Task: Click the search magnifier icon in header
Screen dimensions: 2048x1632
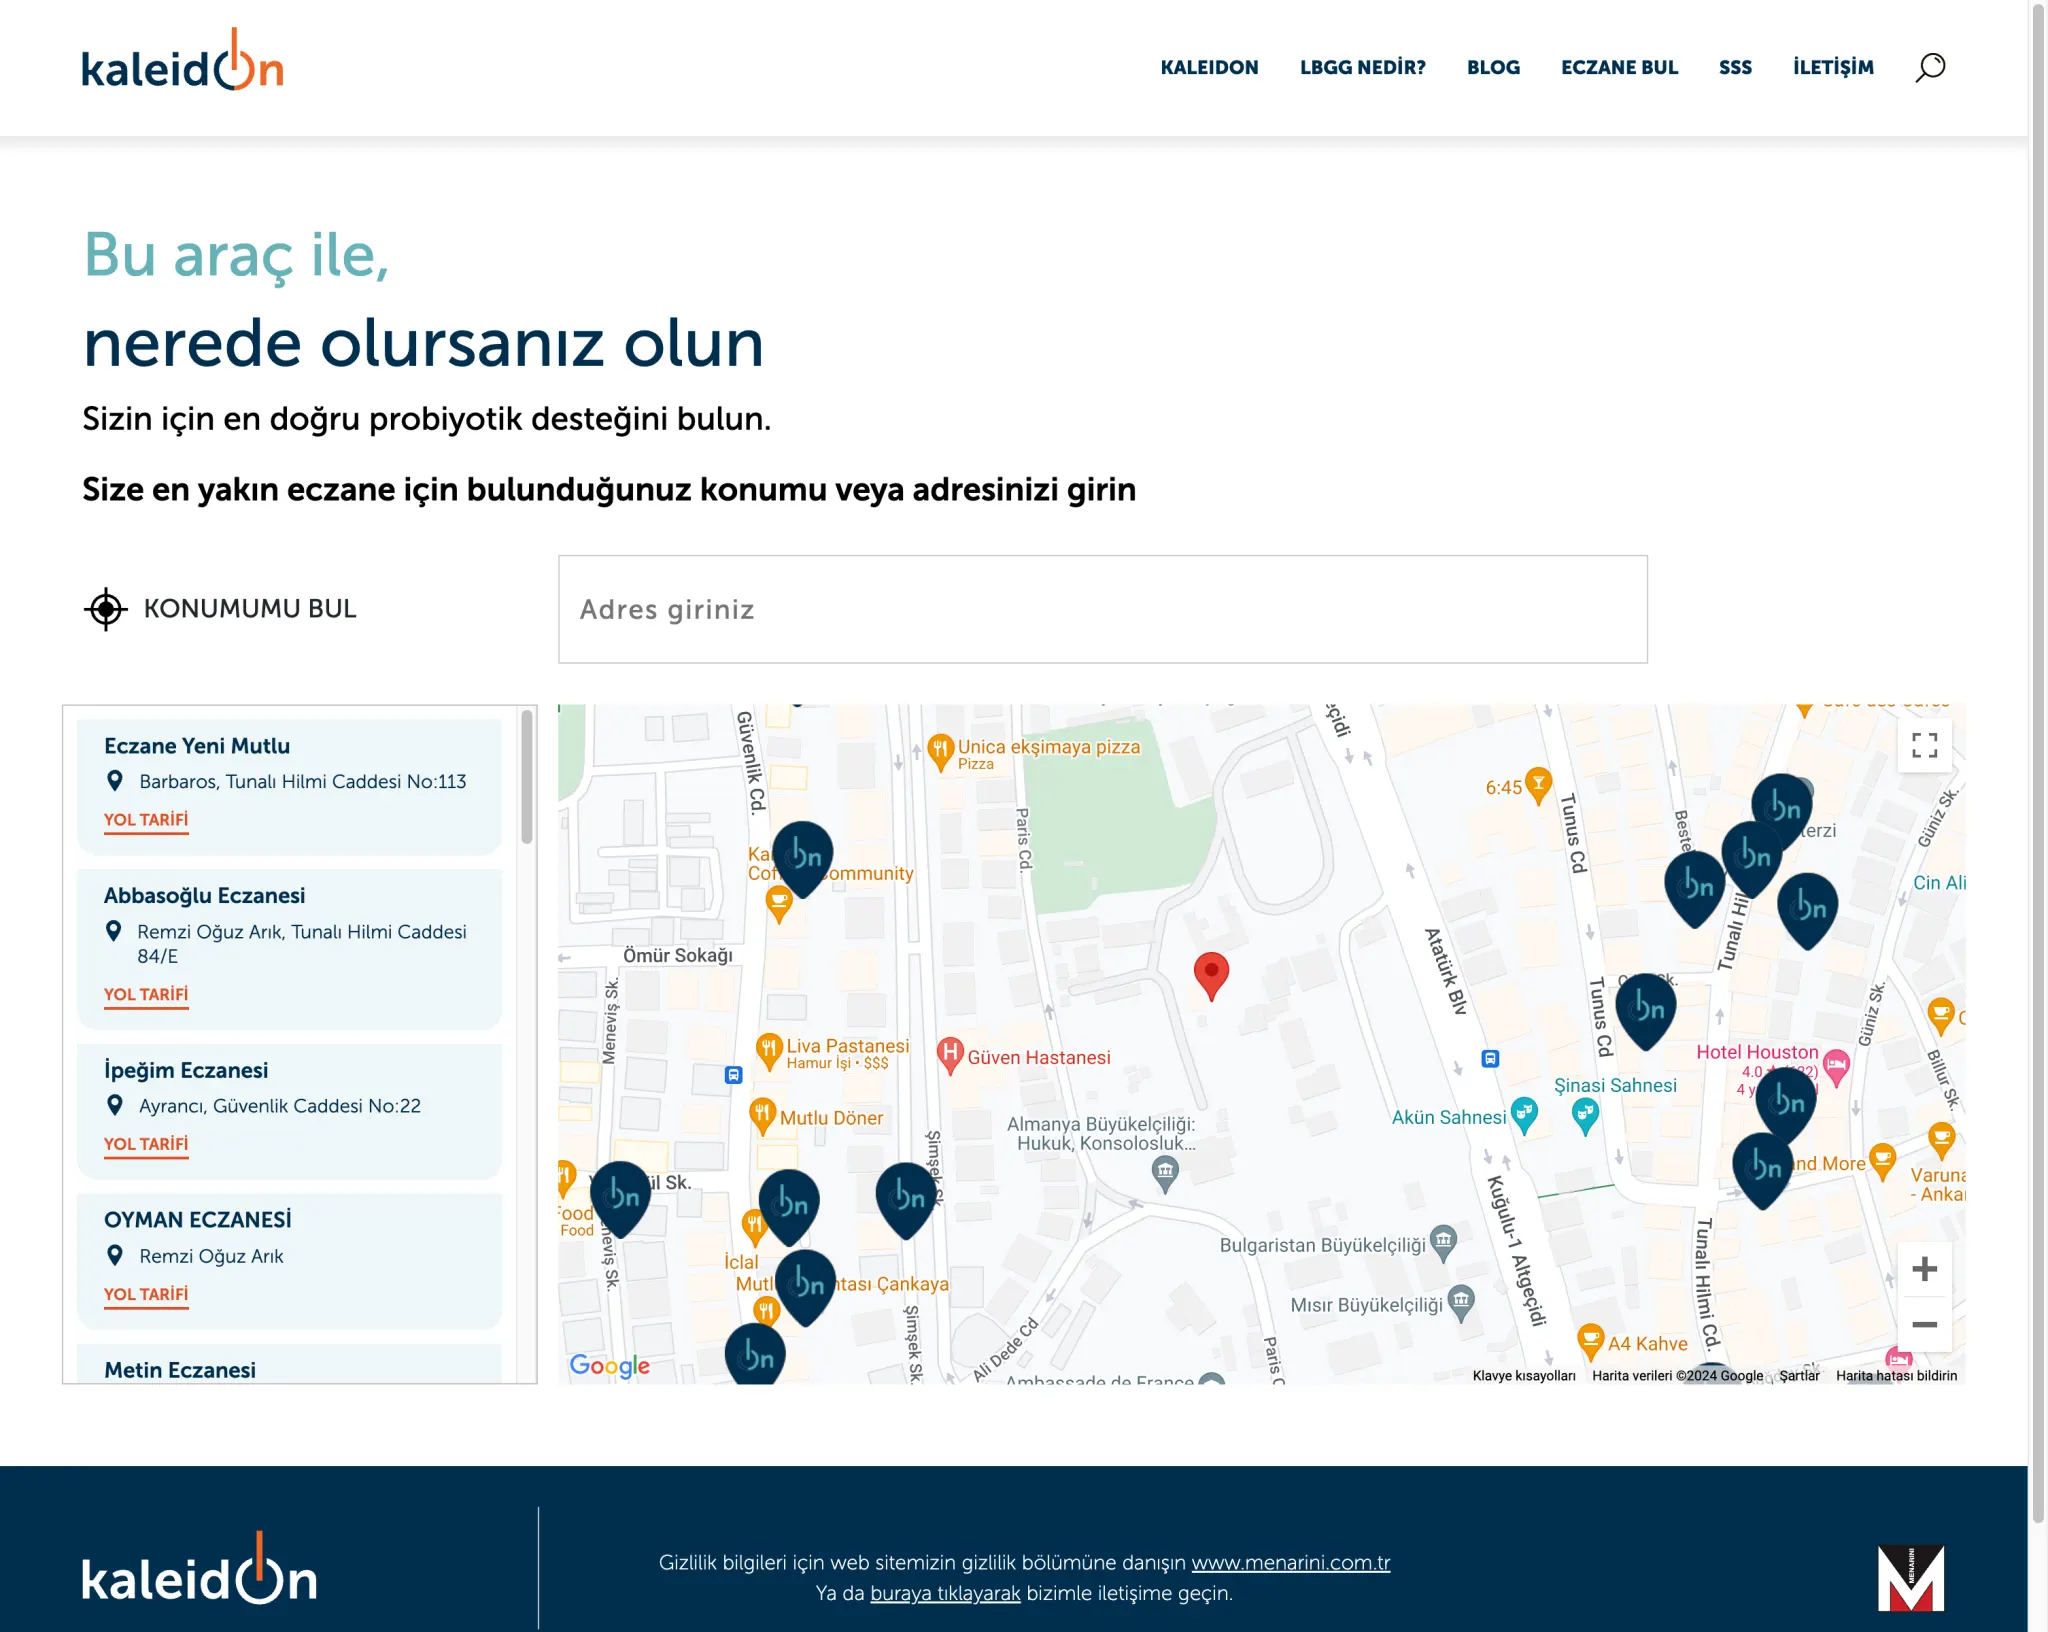Action: (1930, 67)
